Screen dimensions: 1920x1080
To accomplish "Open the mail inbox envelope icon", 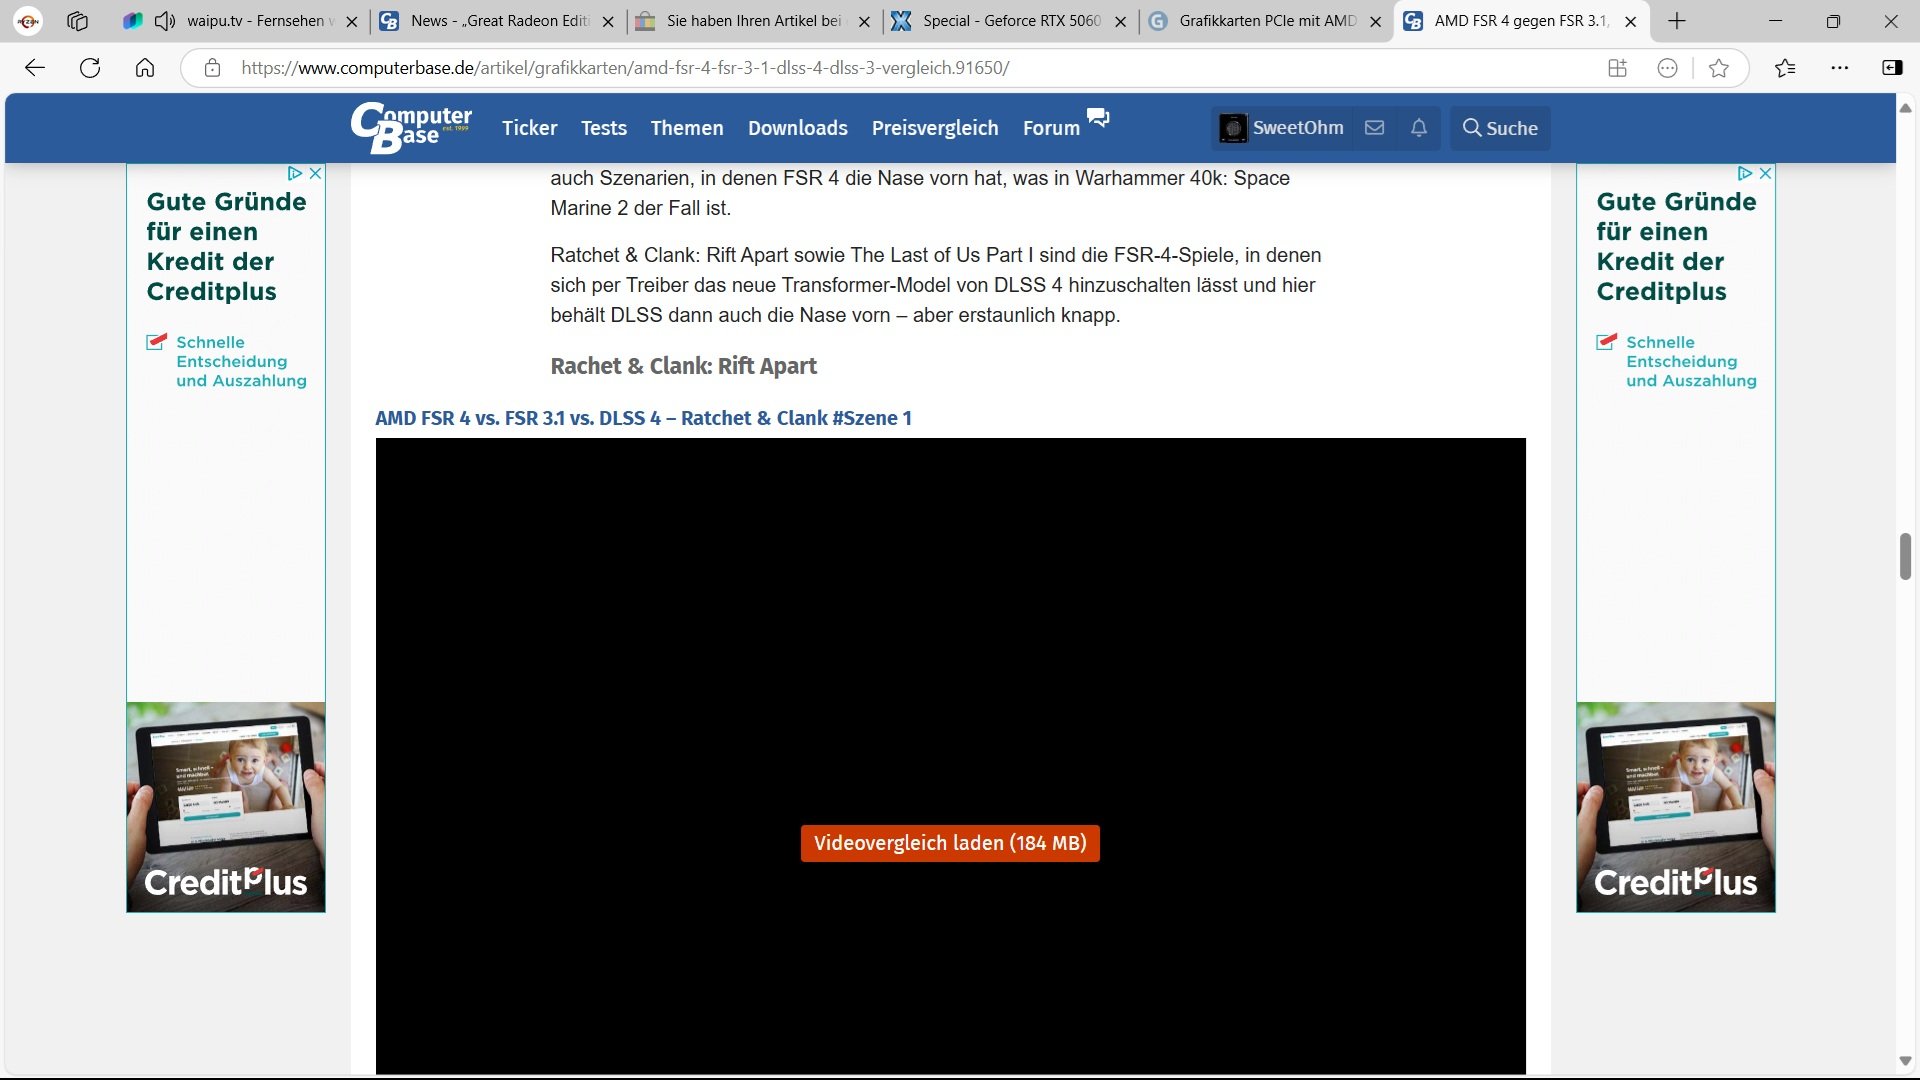I will 1374,128.
